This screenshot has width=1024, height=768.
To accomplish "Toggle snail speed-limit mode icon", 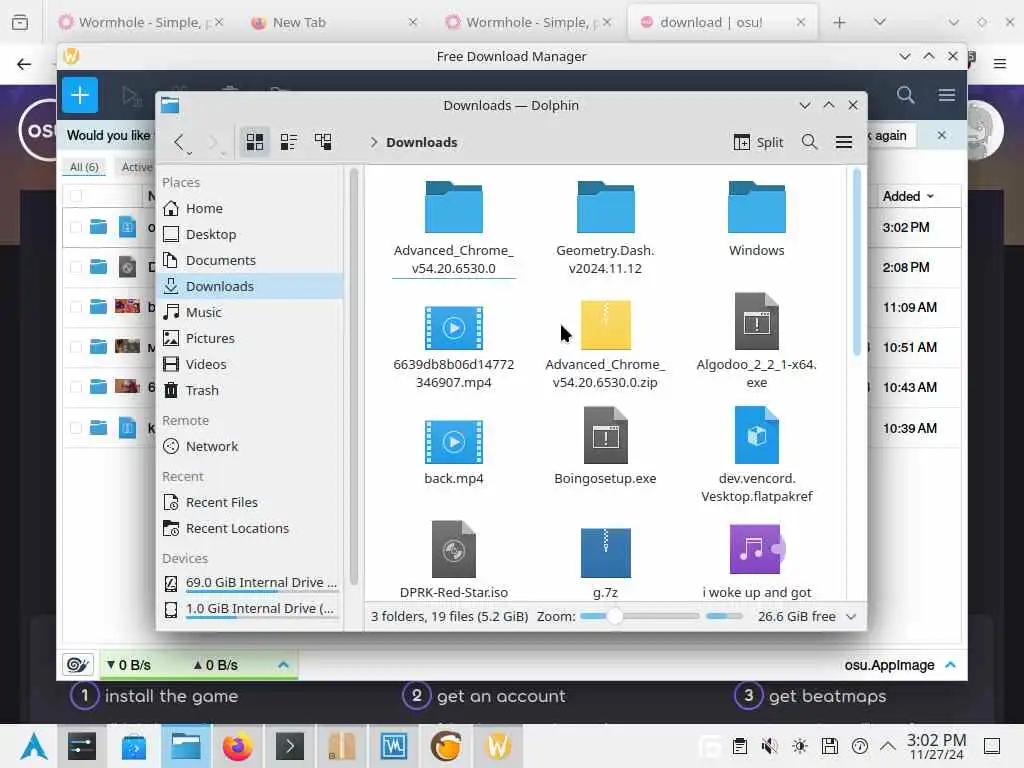I will tap(78, 665).
